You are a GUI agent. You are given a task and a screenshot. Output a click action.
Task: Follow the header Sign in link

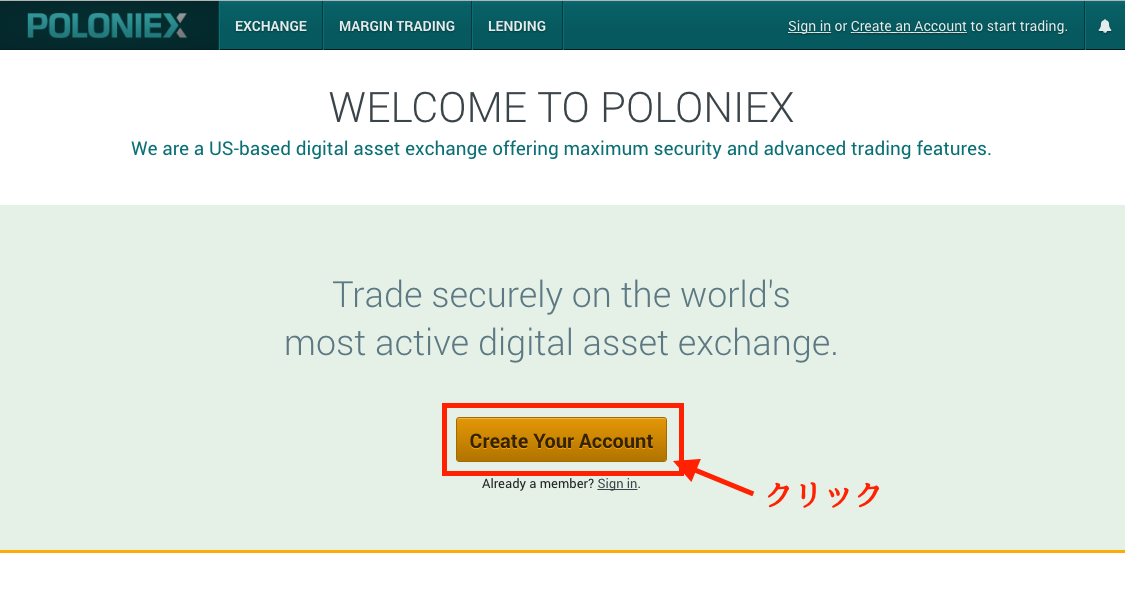(809, 27)
